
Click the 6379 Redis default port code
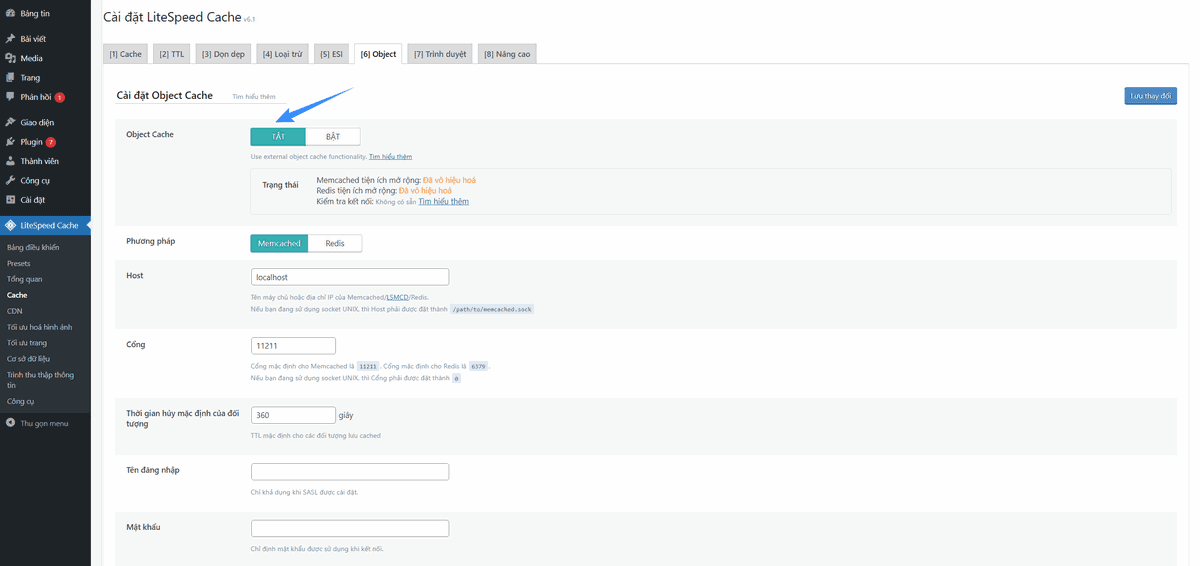point(478,367)
